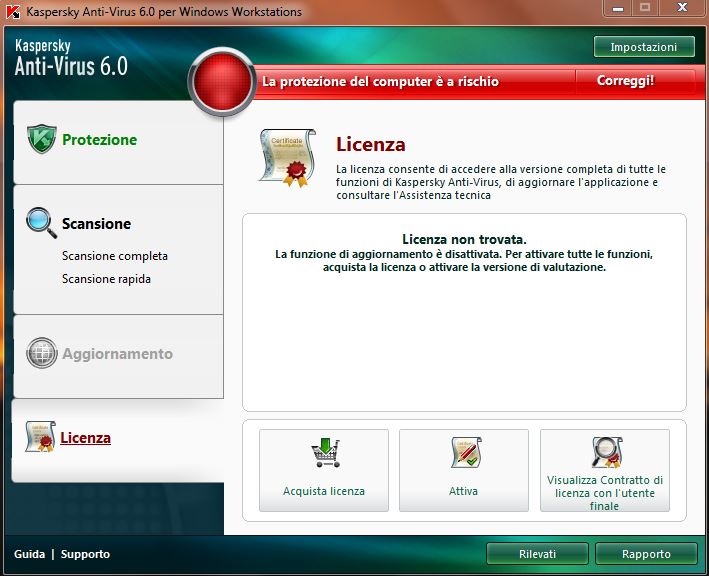The width and height of the screenshot is (709, 576).
Task: Open the Rapporto report button
Action: [x=645, y=554]
